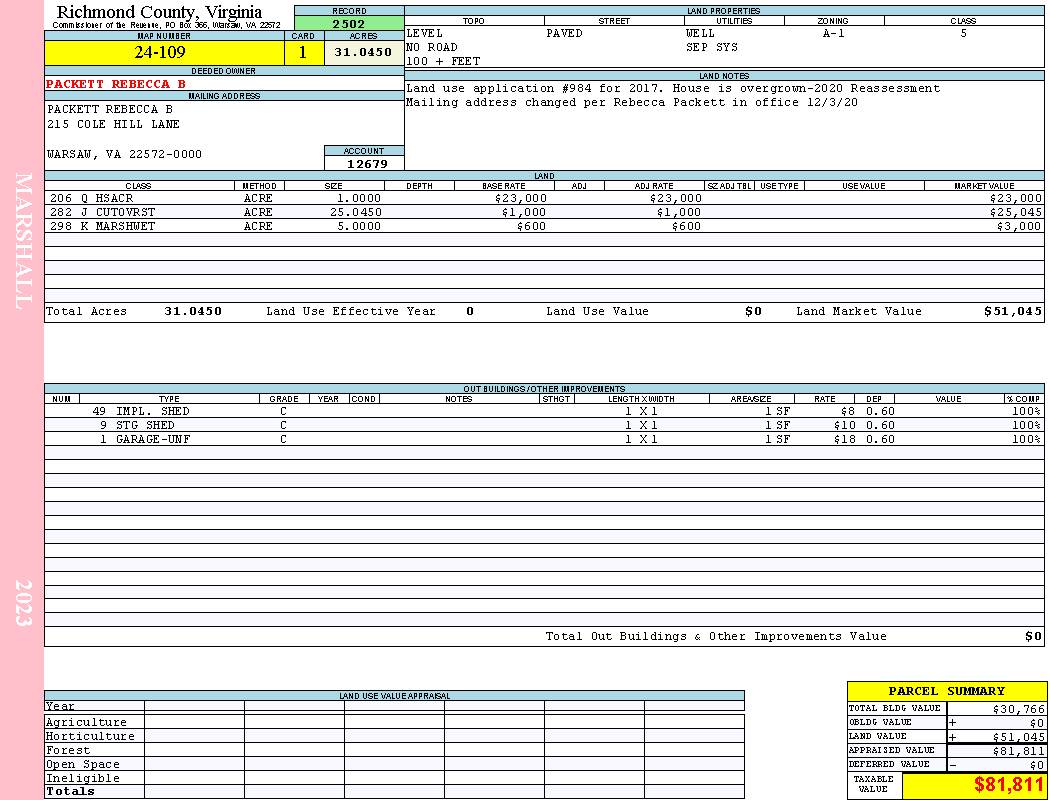Click Total Out Buildings & Other Improvements Value label
The height and width of the screenshot is (800, 1050).
point(716,637)
